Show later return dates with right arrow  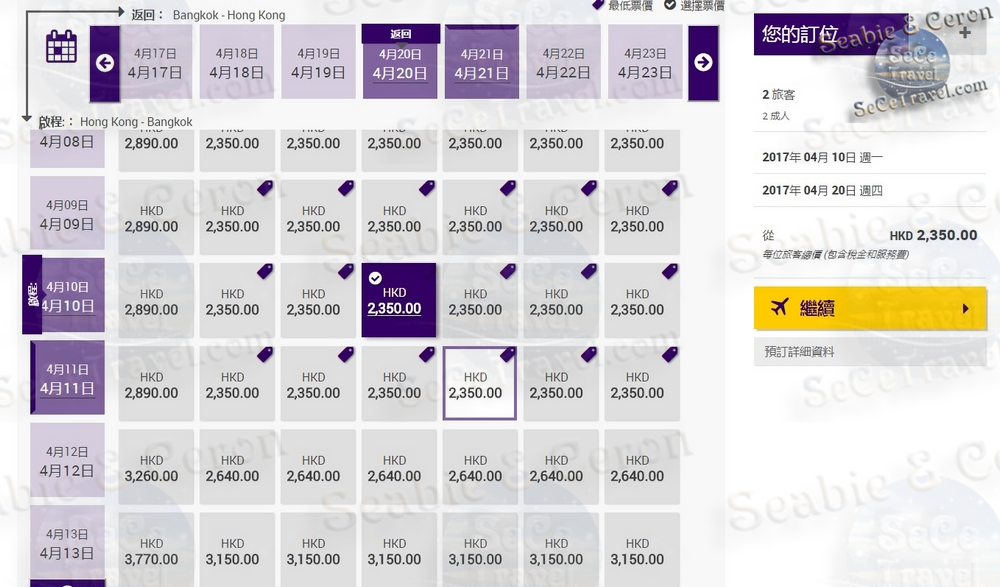(703, 63)
